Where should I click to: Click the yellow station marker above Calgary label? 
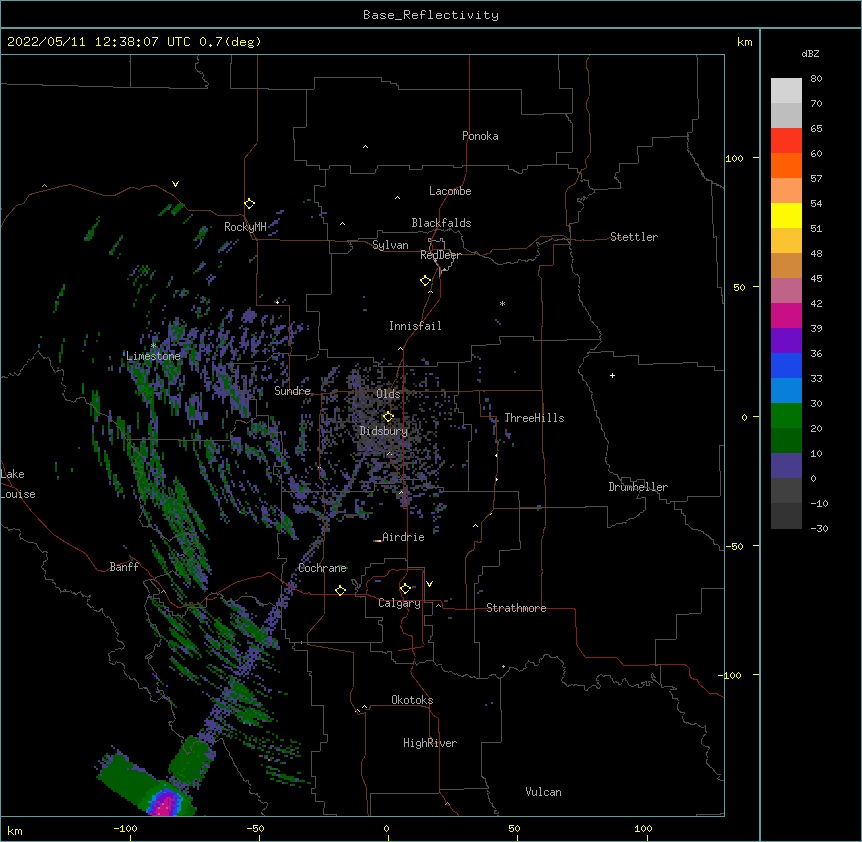pos(405,589)
